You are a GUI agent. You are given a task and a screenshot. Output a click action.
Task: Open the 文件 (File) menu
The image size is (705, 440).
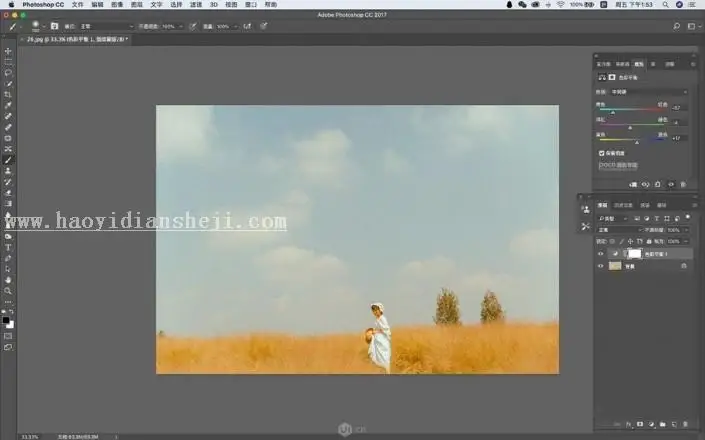[78, 4]
